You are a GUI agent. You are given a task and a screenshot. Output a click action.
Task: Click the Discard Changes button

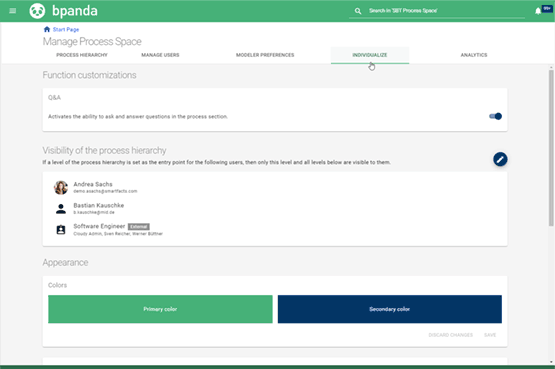pos(450,335)
